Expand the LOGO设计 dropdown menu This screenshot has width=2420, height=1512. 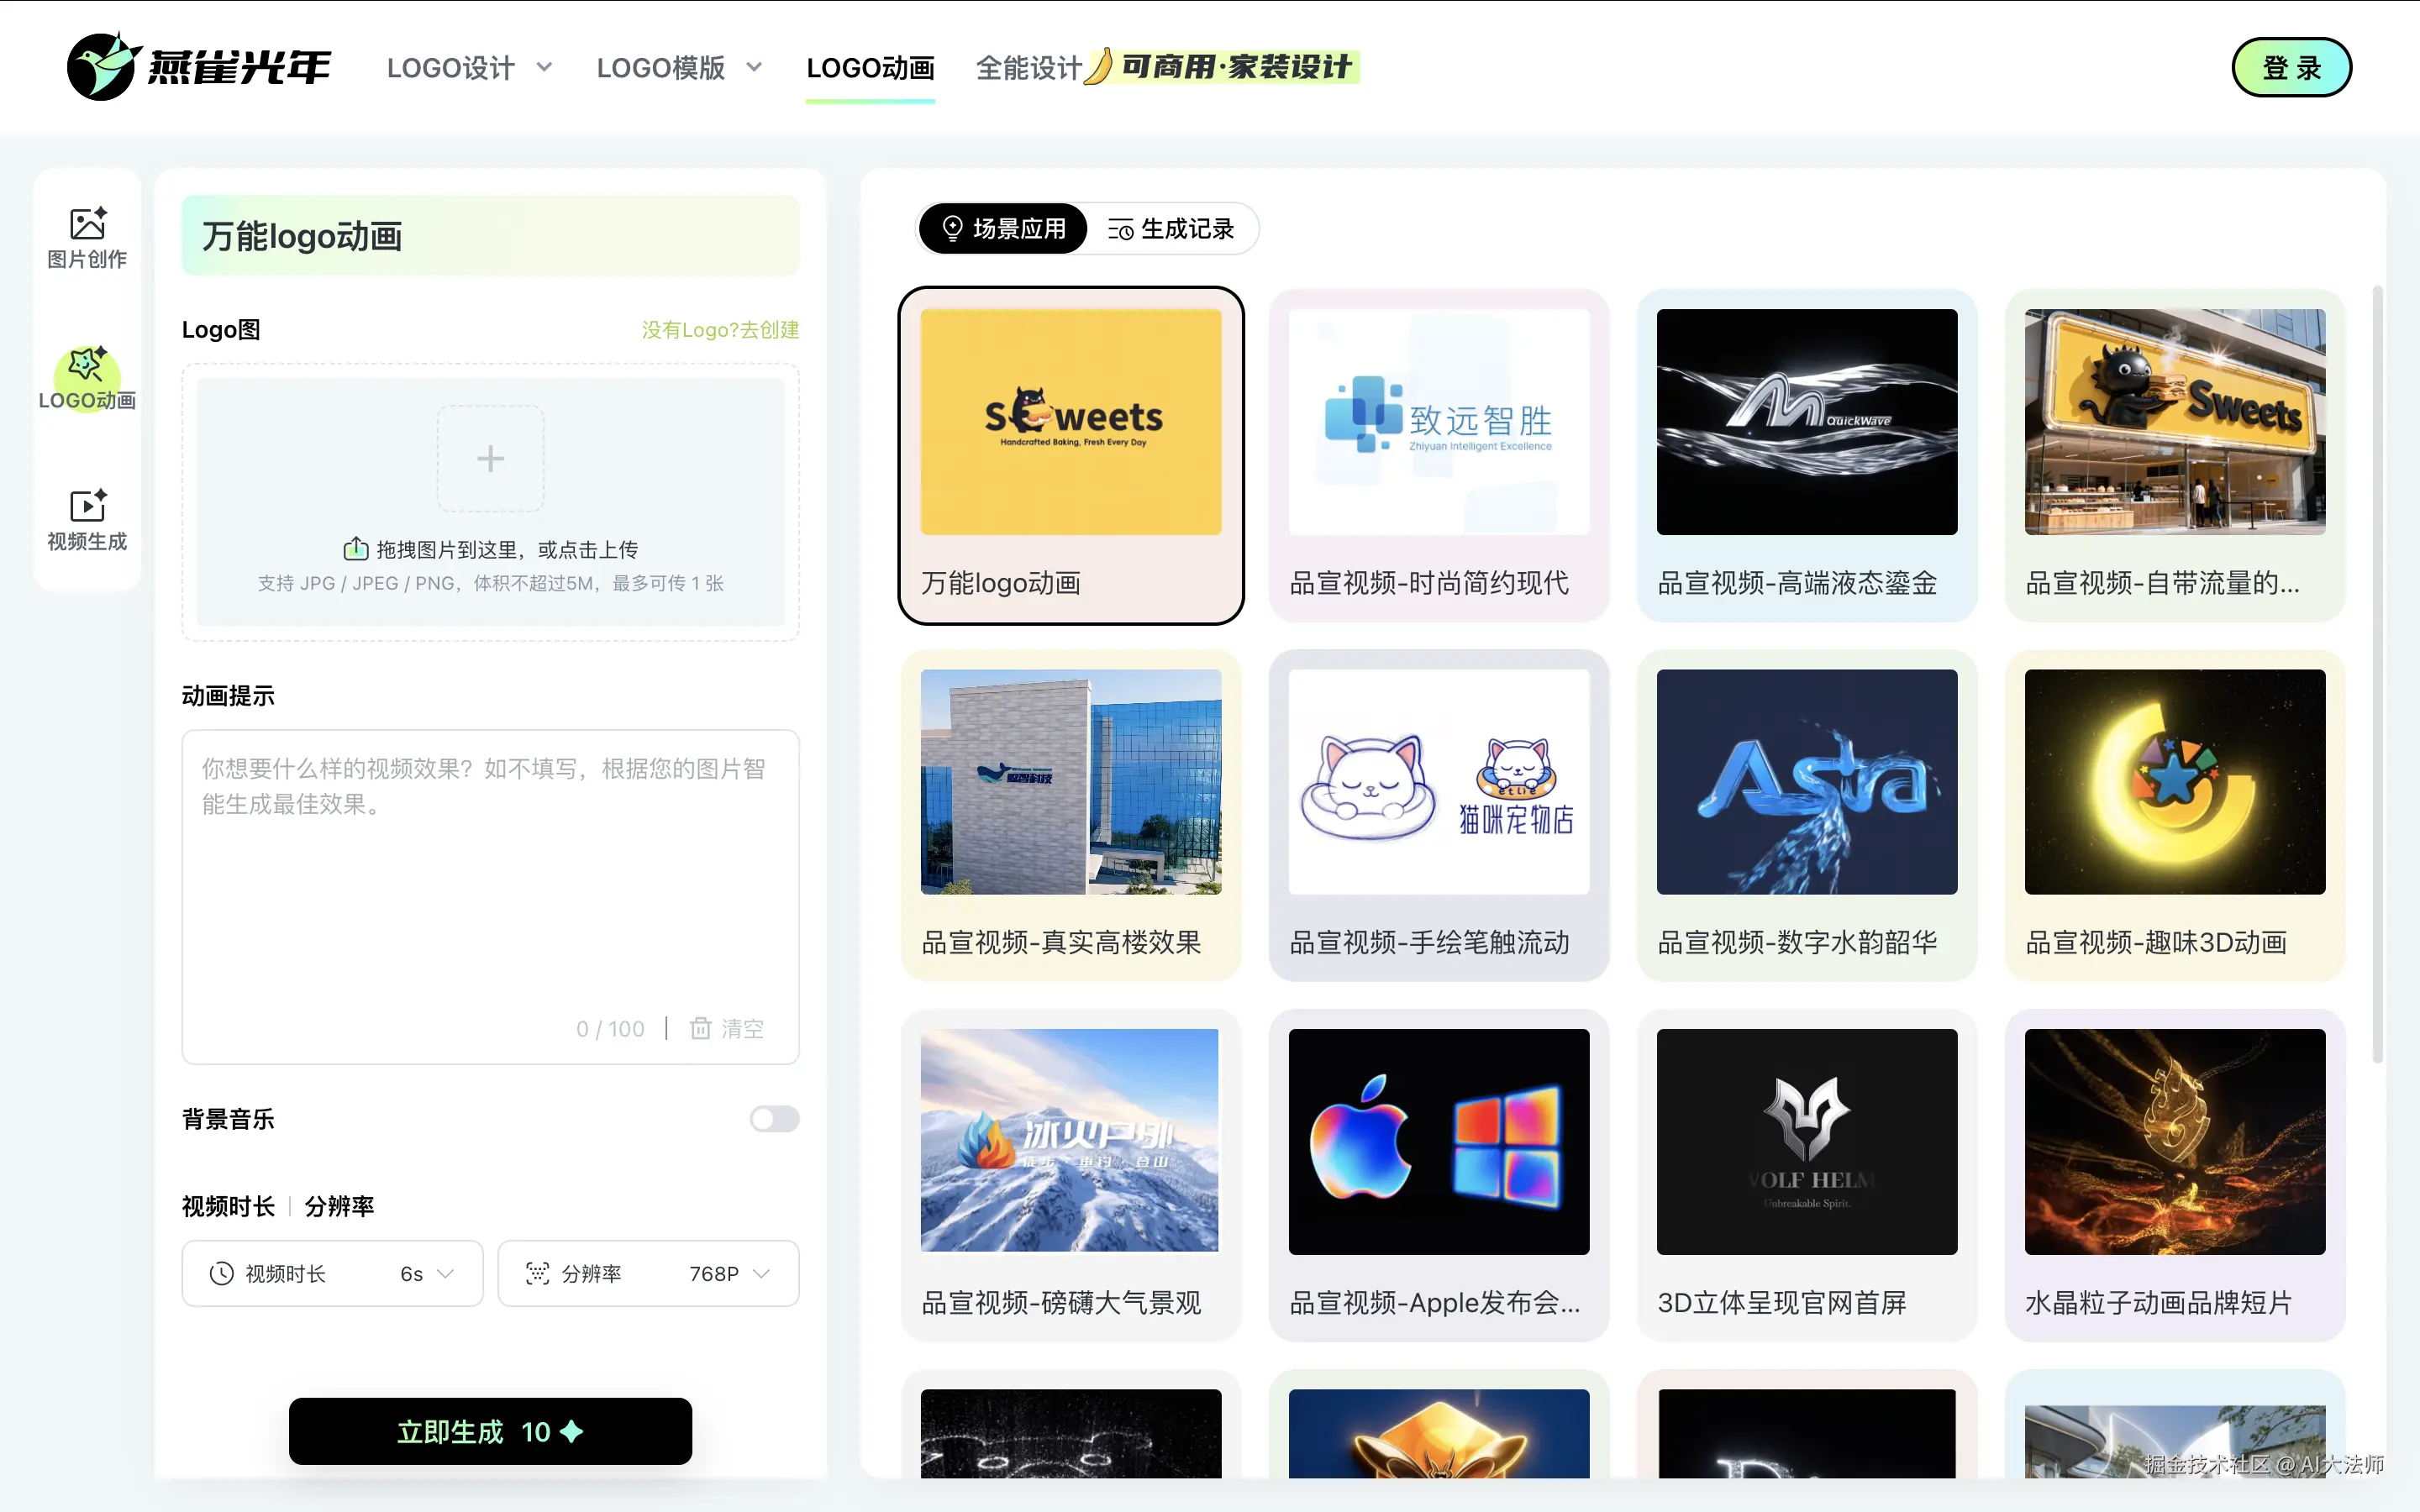coord(470,68)
